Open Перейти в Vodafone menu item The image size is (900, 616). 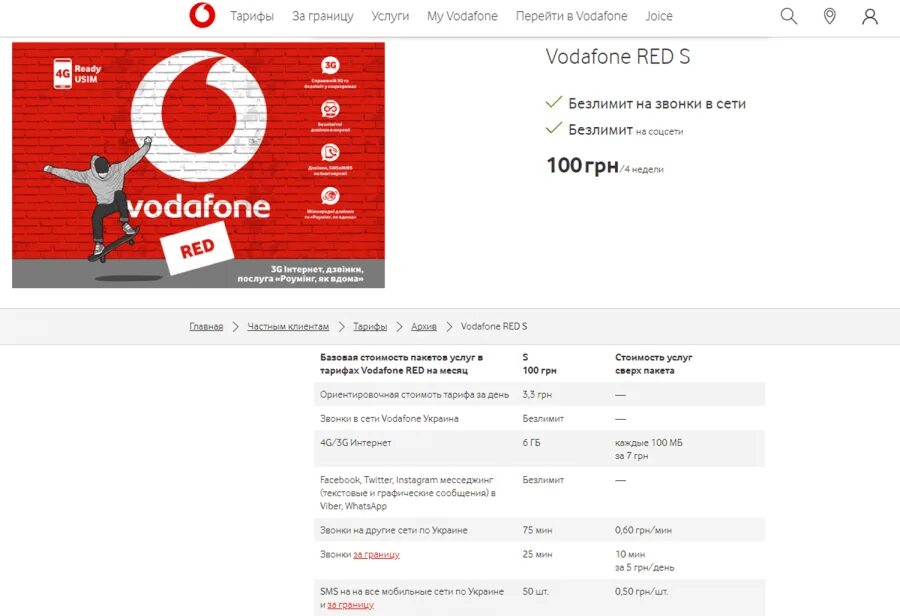coord(571,16)
